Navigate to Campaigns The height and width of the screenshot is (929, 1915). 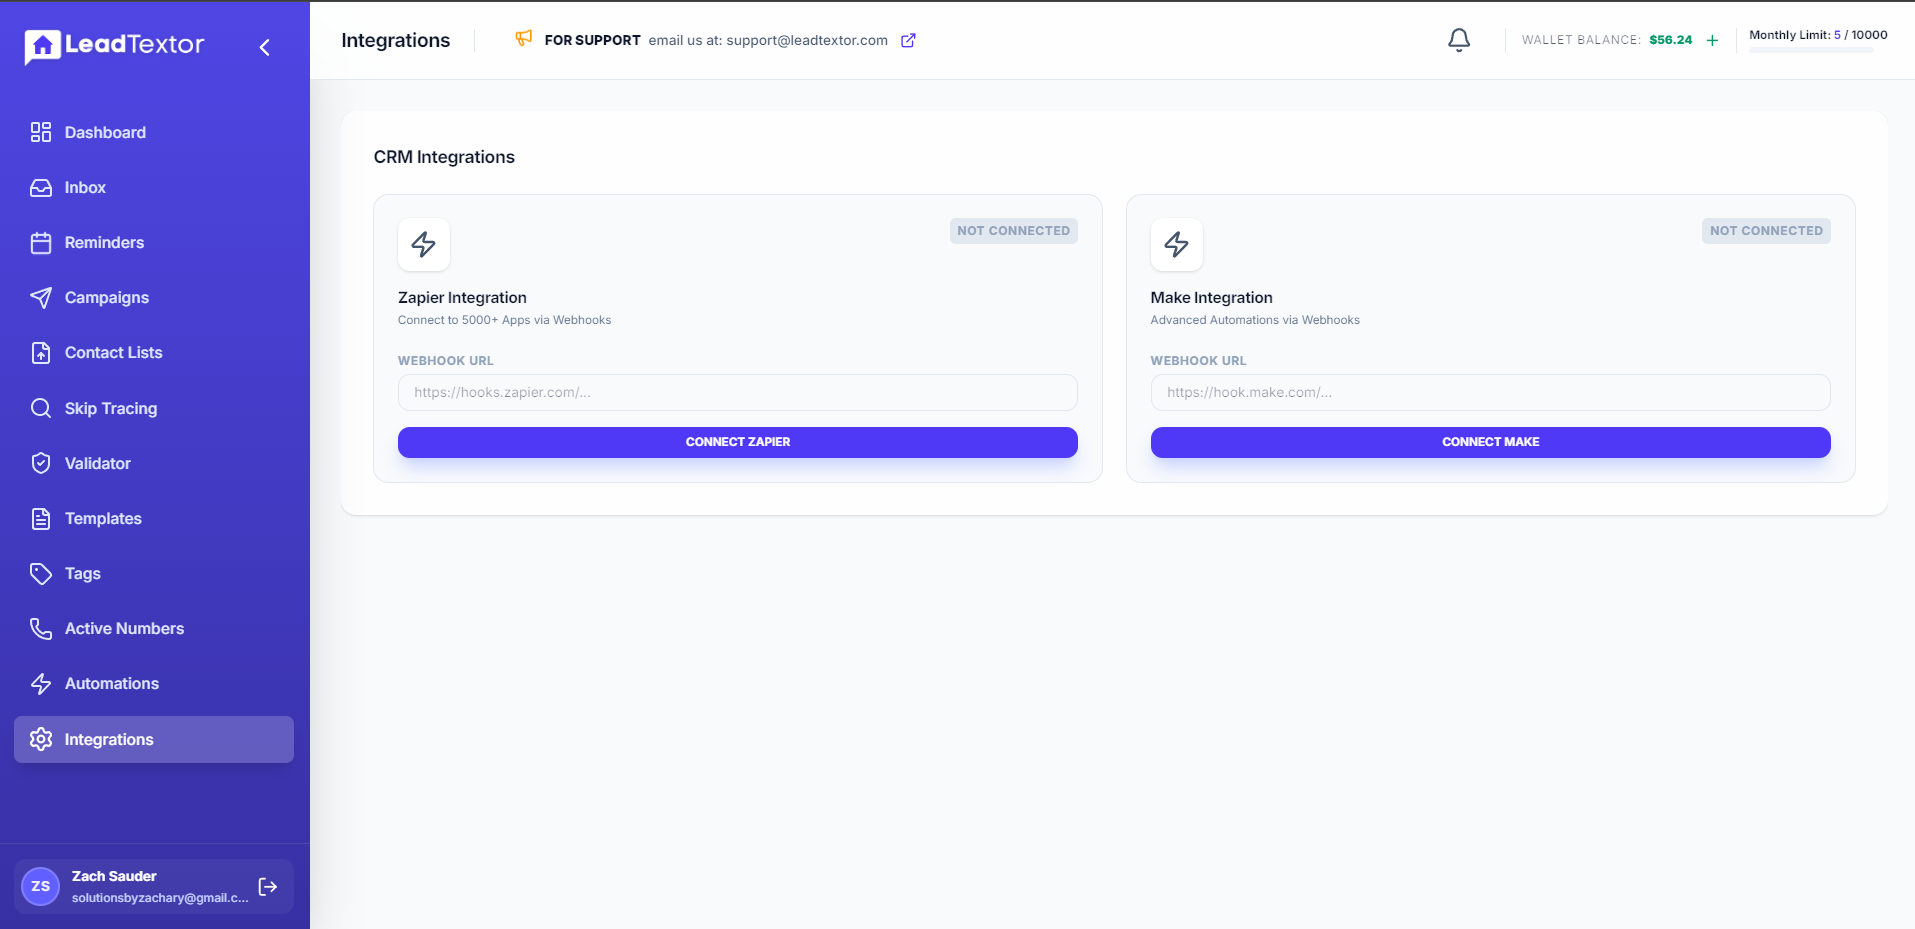click(154, 297)
